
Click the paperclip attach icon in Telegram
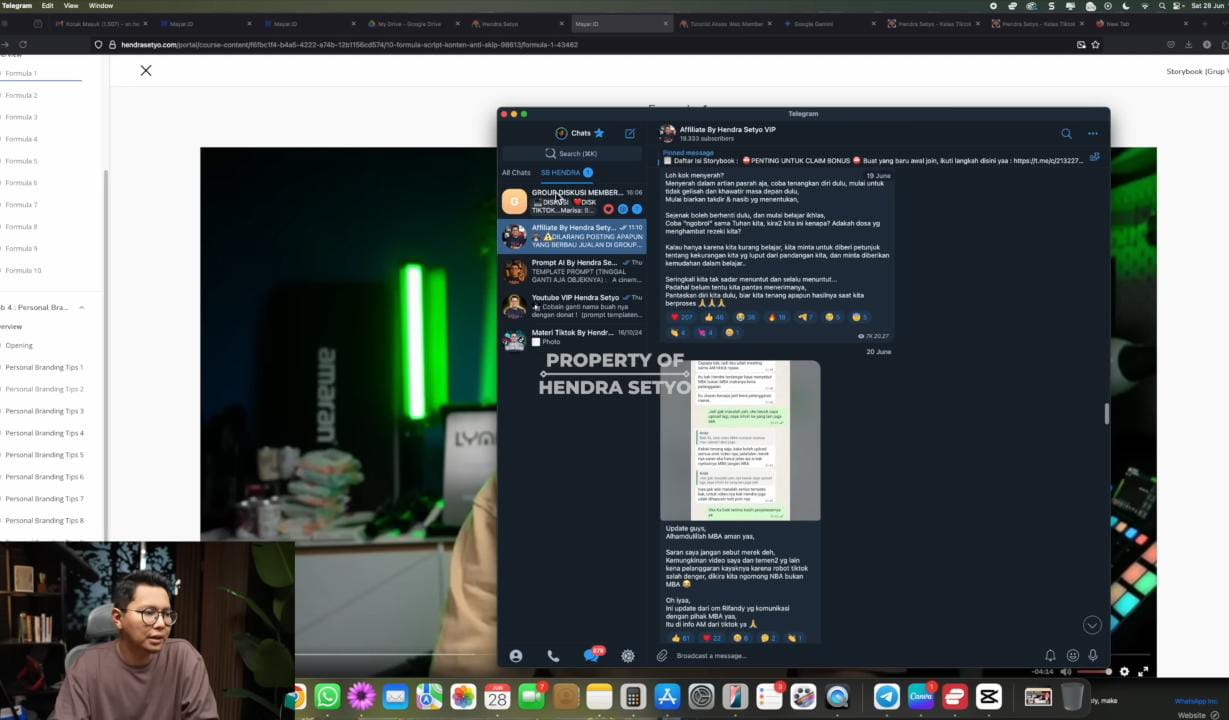[x=662, y=656]
